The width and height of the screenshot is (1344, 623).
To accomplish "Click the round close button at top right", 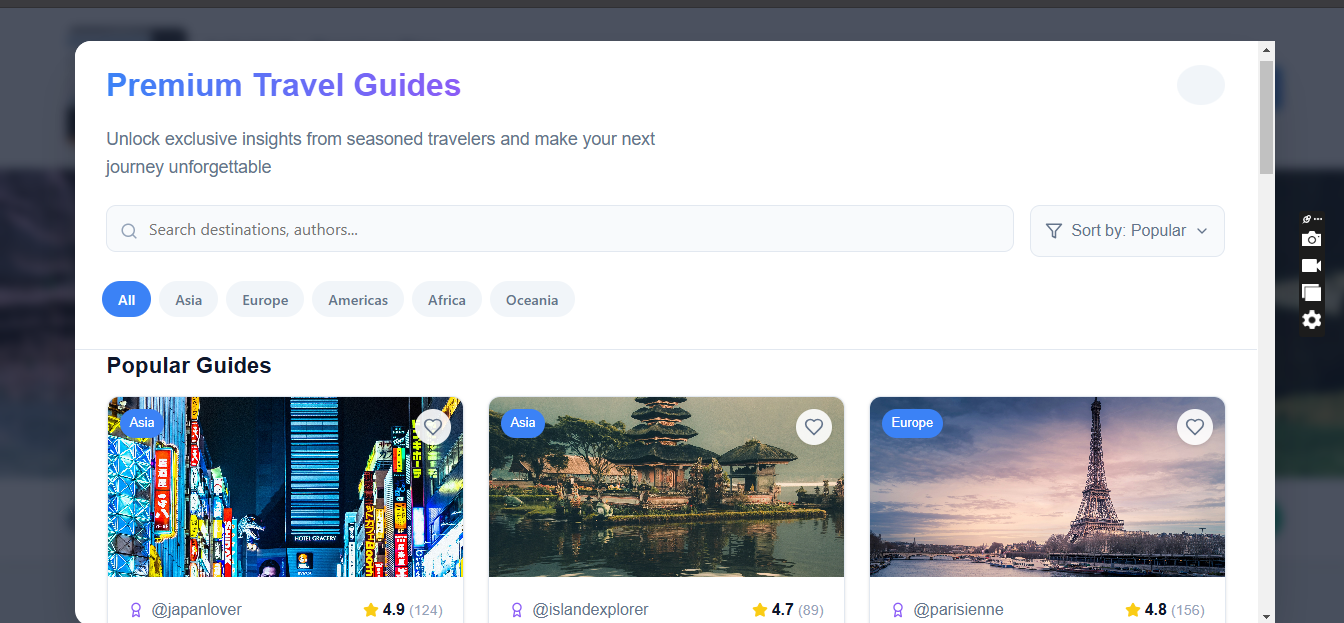I will [1201, 85].
